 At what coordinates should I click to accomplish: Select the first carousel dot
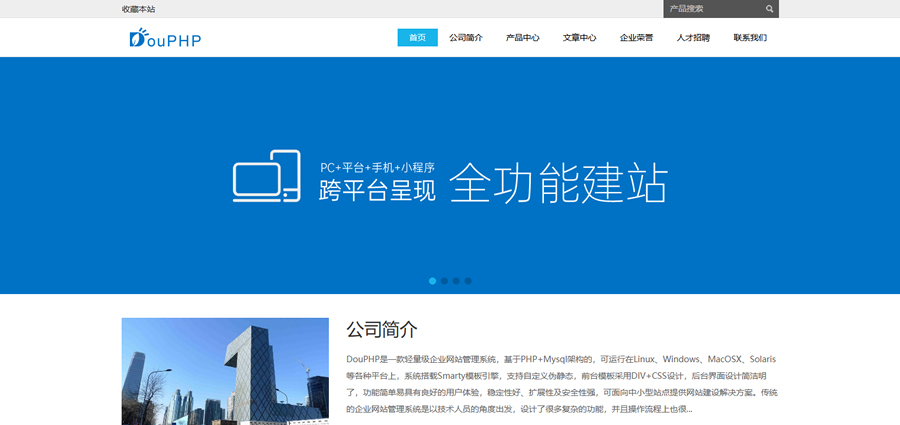pos(432,281)
